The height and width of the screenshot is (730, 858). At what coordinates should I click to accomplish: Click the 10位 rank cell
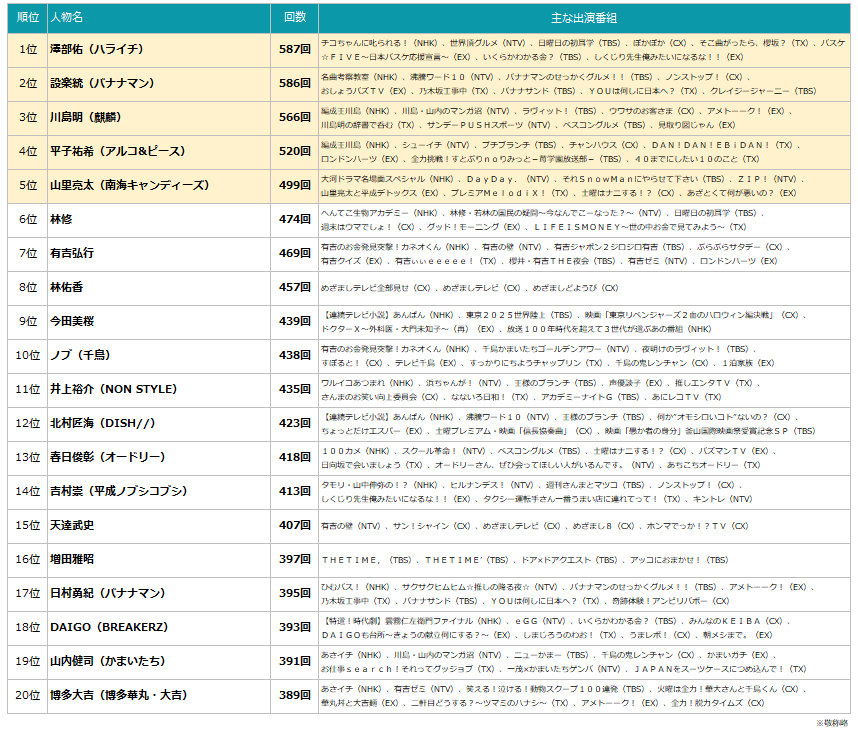tap(27, 355)
